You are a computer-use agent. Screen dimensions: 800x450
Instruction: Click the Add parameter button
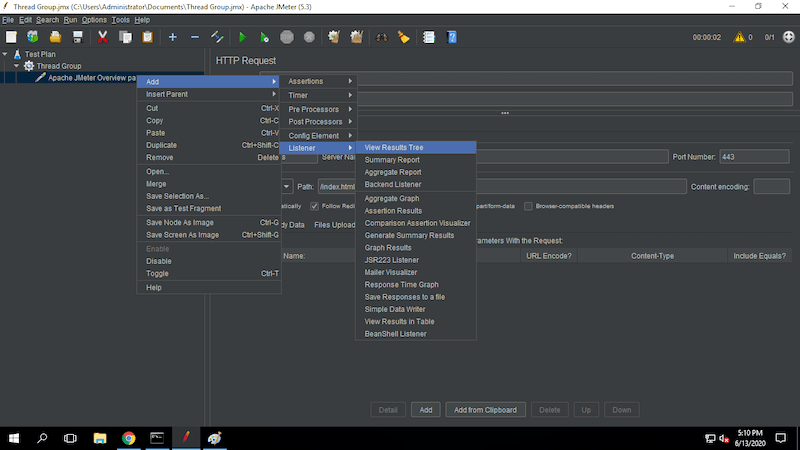426,410
